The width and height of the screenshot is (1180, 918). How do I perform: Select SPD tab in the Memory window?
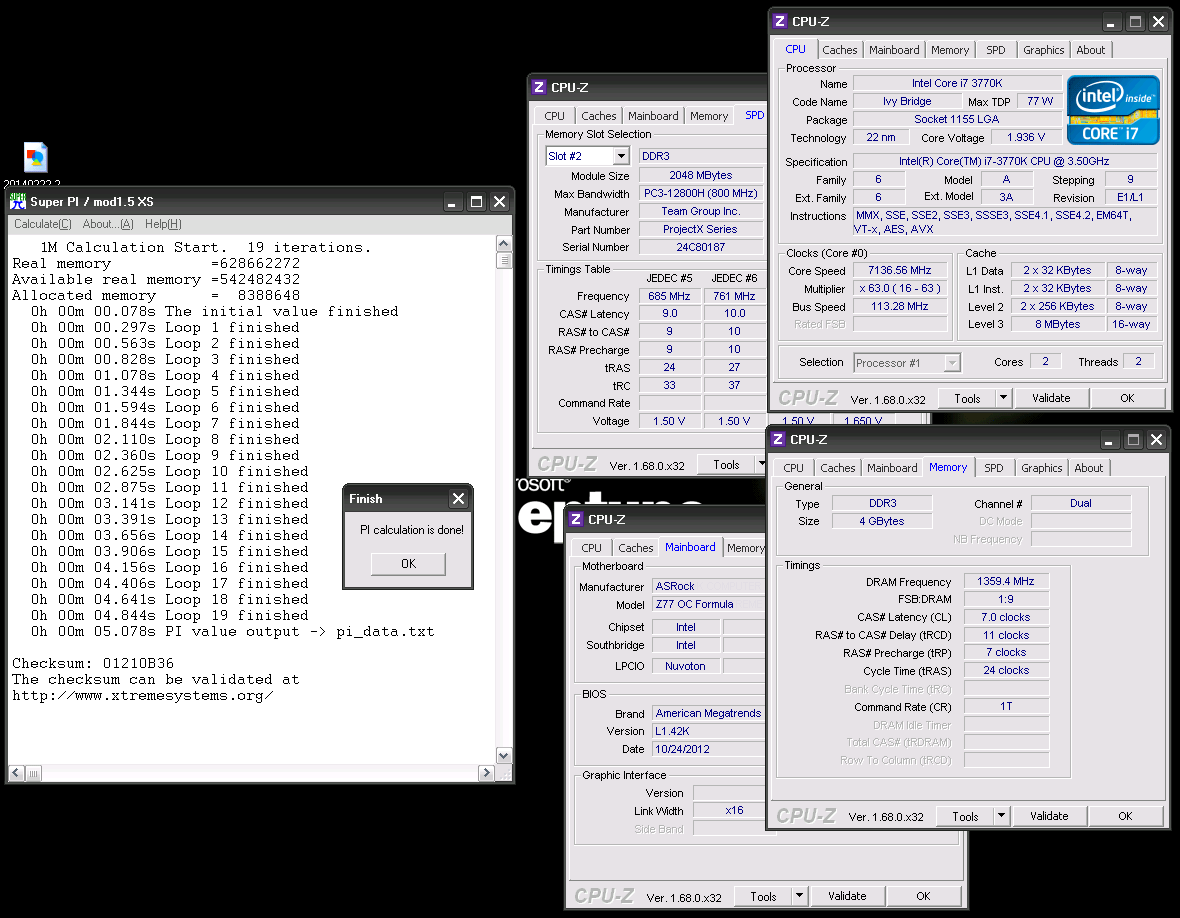[993, 468]
